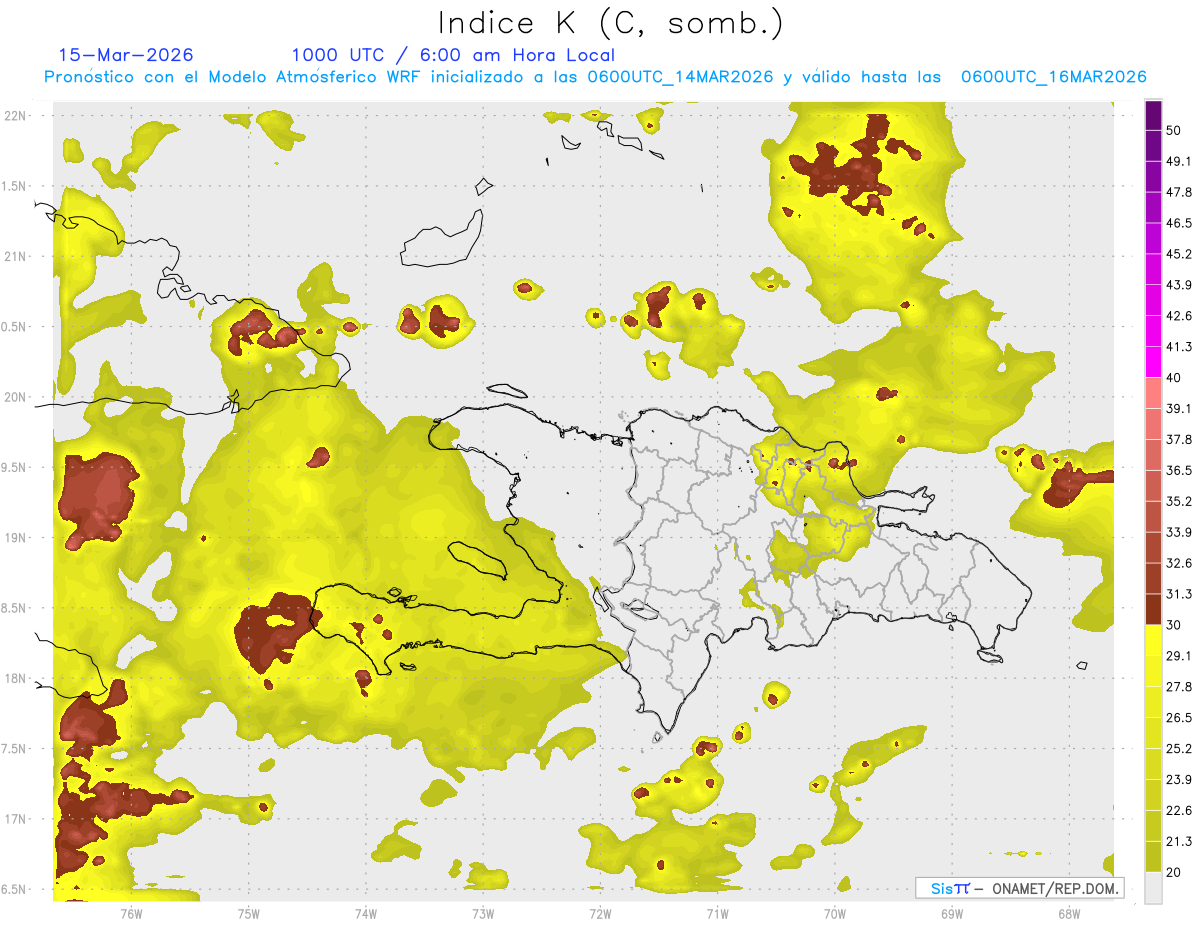1200x927 pixels.
Task: Click the "21N" latitude axis label
Action: [15, 256]
